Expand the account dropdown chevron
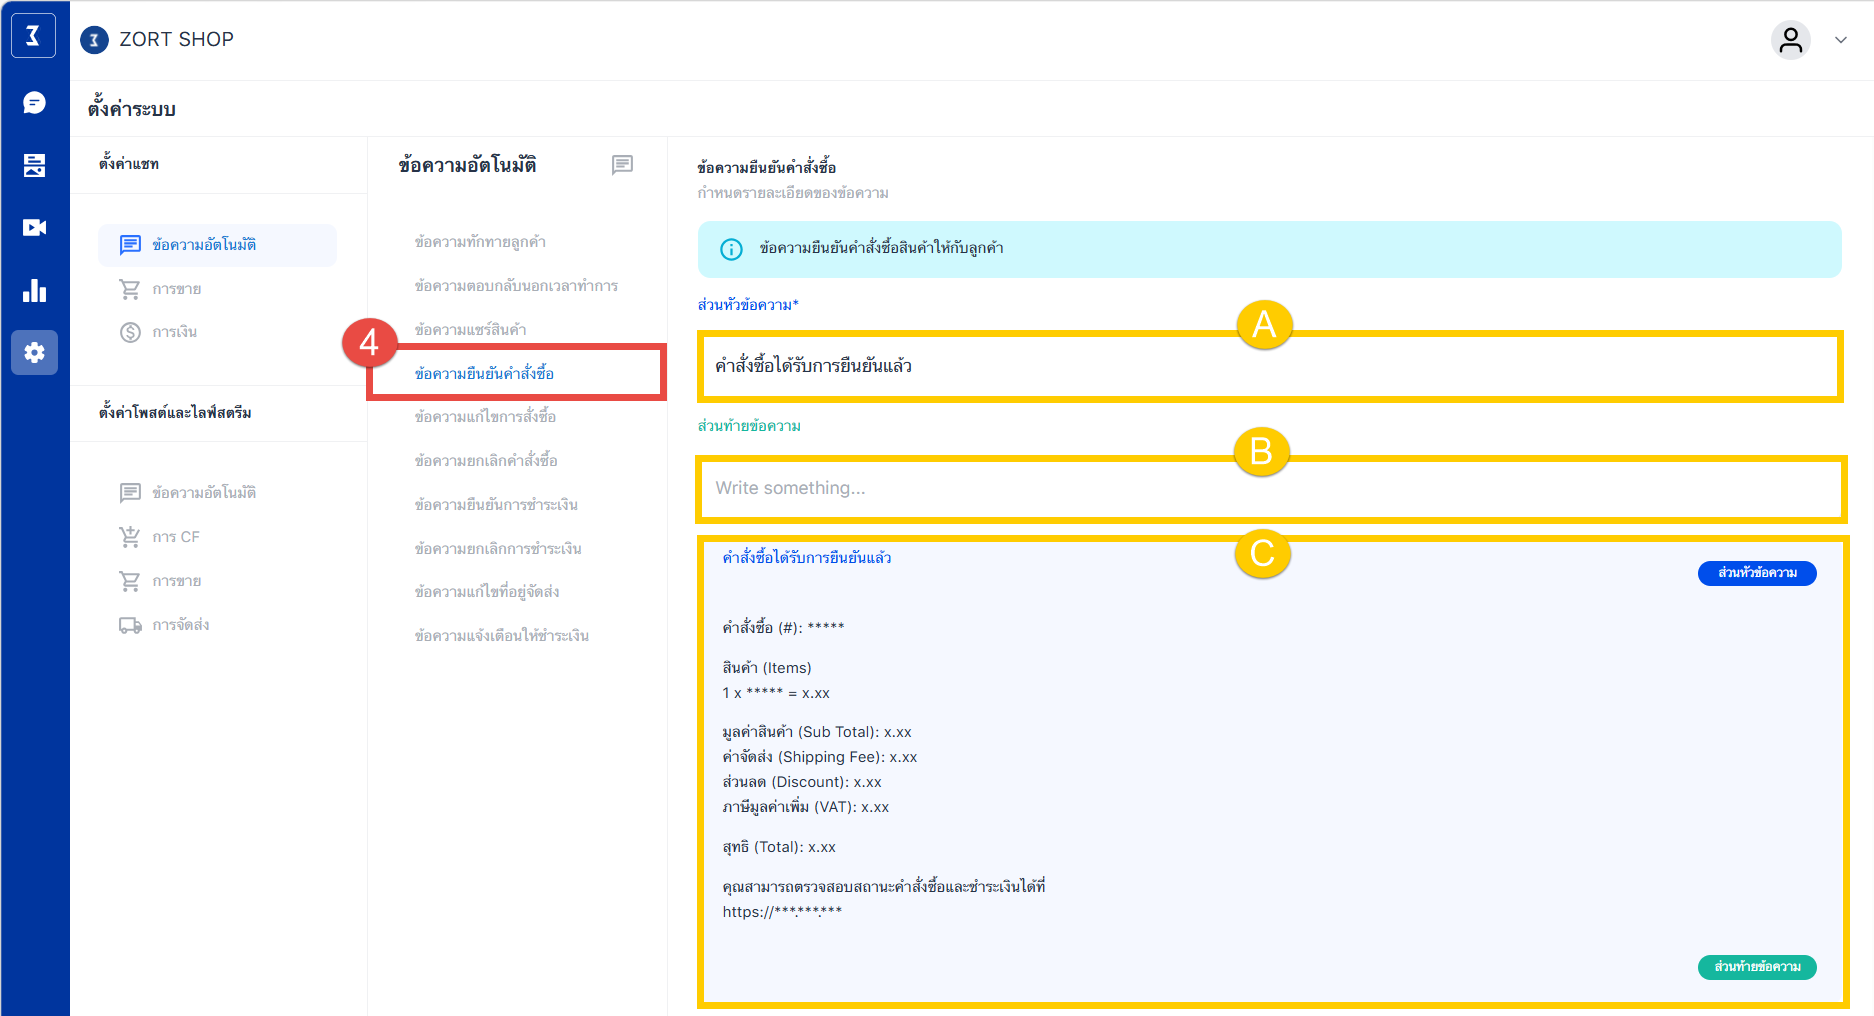This screenshot has height=1016, width=1874. (1840, 40)
